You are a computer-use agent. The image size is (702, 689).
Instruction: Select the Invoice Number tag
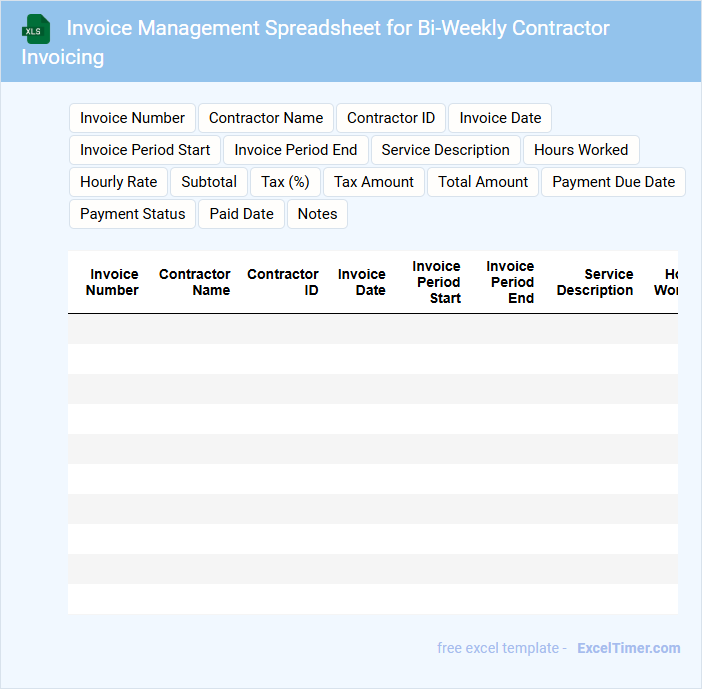click(132, 118)
